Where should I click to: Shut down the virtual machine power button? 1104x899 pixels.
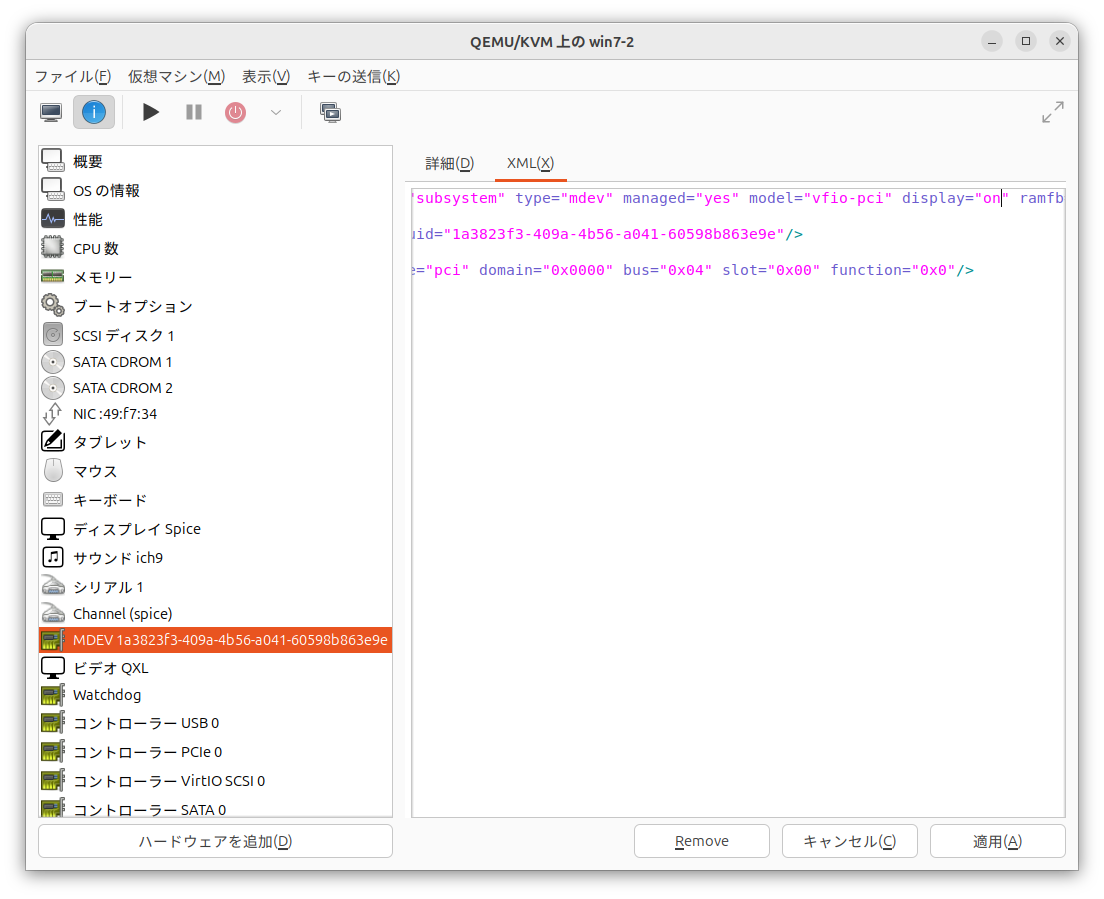235,113
